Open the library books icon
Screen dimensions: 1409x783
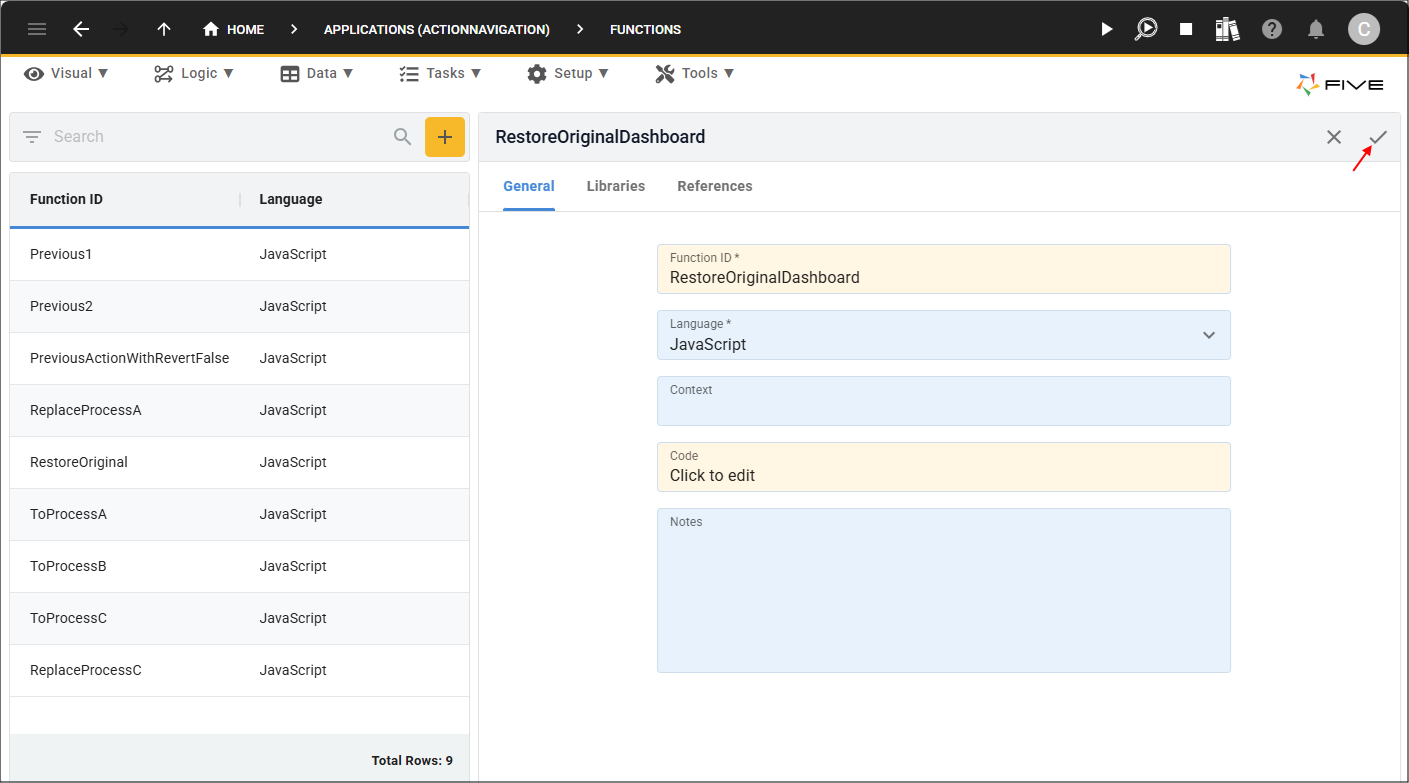[x=1228, y=29]
